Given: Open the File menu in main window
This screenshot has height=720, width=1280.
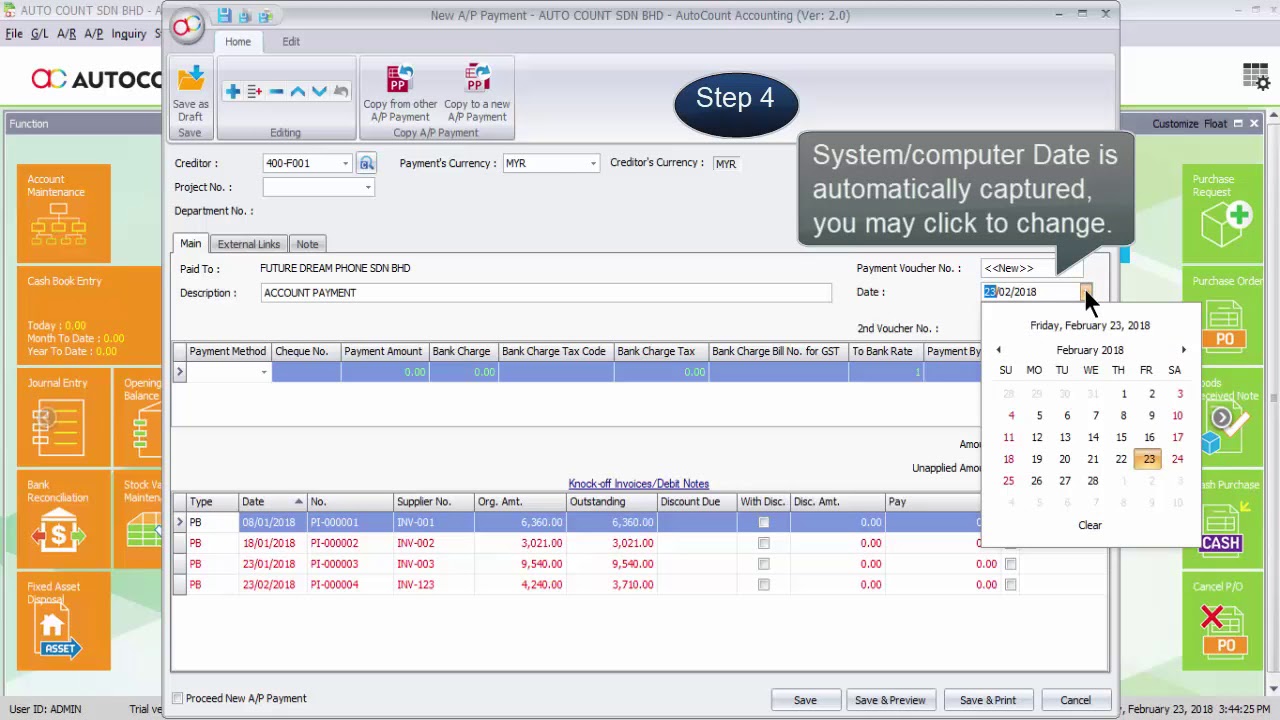Looking at the screenshot, I should 14,34.
